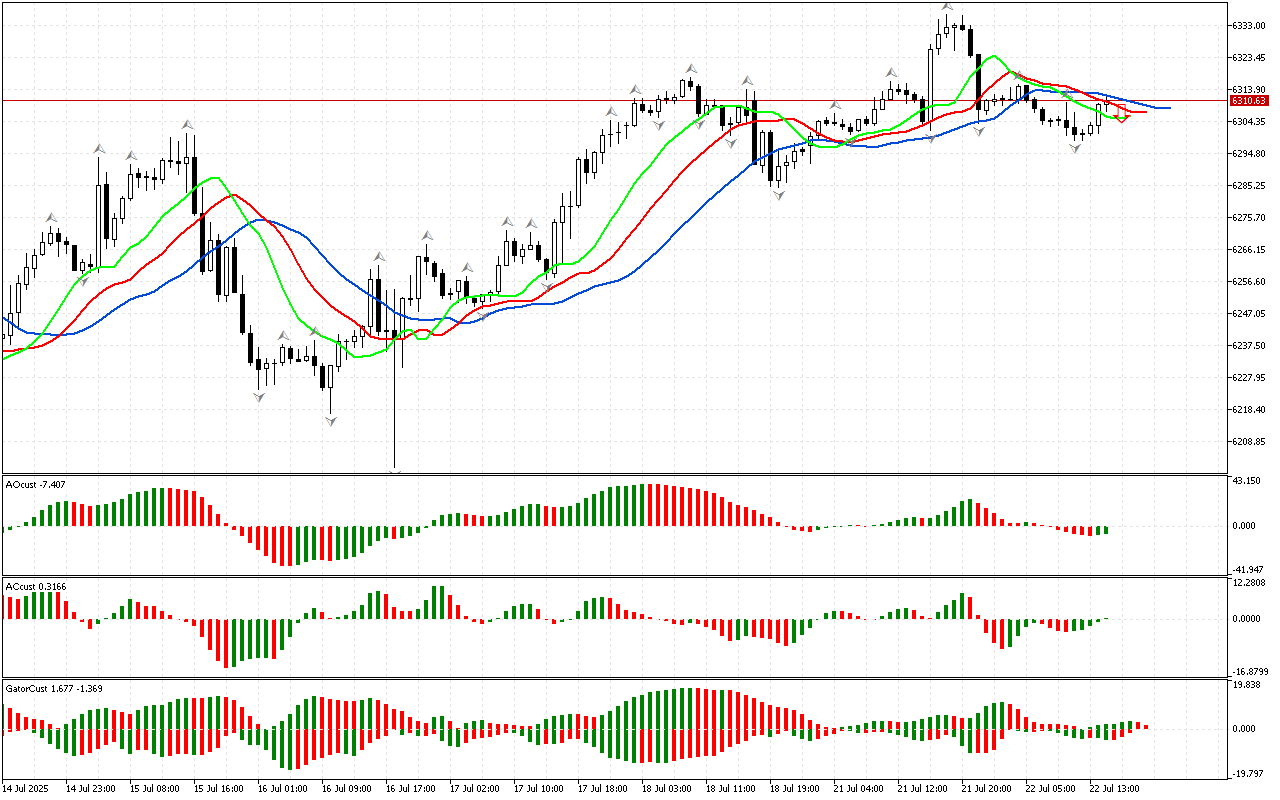Viewport: 1280px width, 800px height.
Task: Click the up fractal arrow above the highest peak
Action: 946,8
